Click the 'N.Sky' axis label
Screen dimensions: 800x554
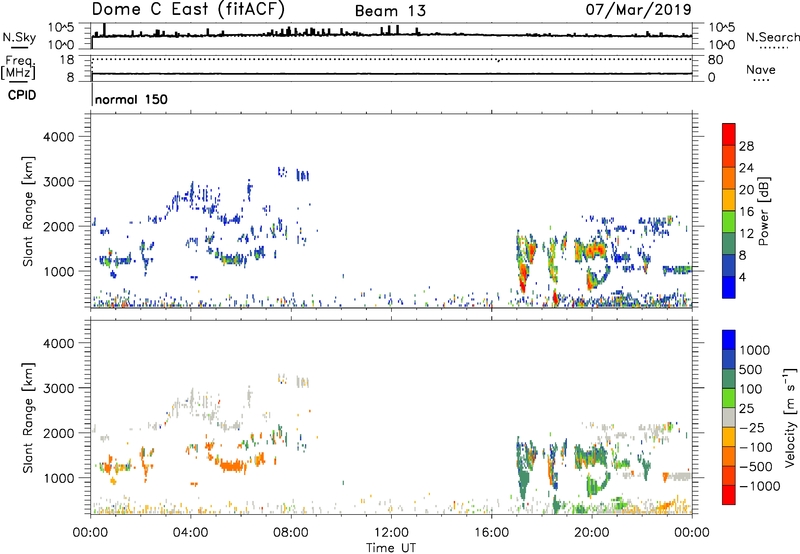[19, 37]
